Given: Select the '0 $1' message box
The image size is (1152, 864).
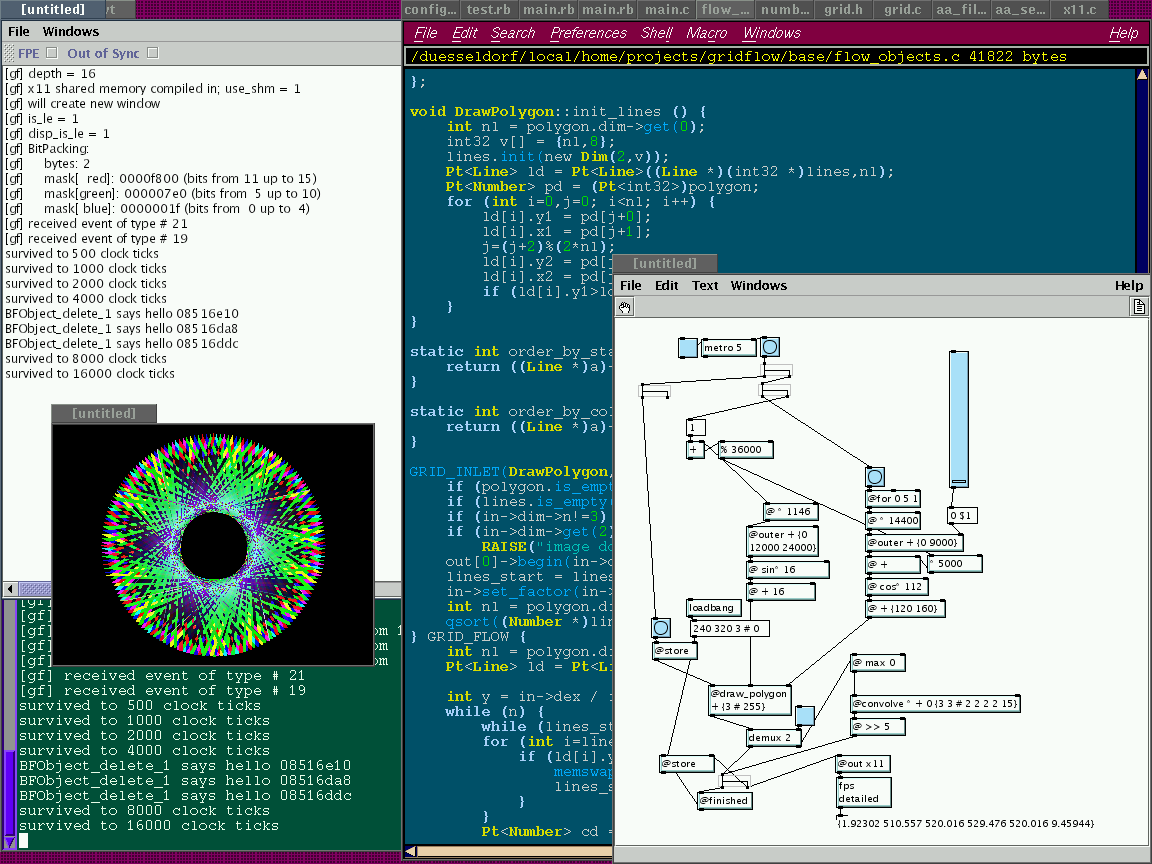Looking at the screenshot, I should 962,516.
